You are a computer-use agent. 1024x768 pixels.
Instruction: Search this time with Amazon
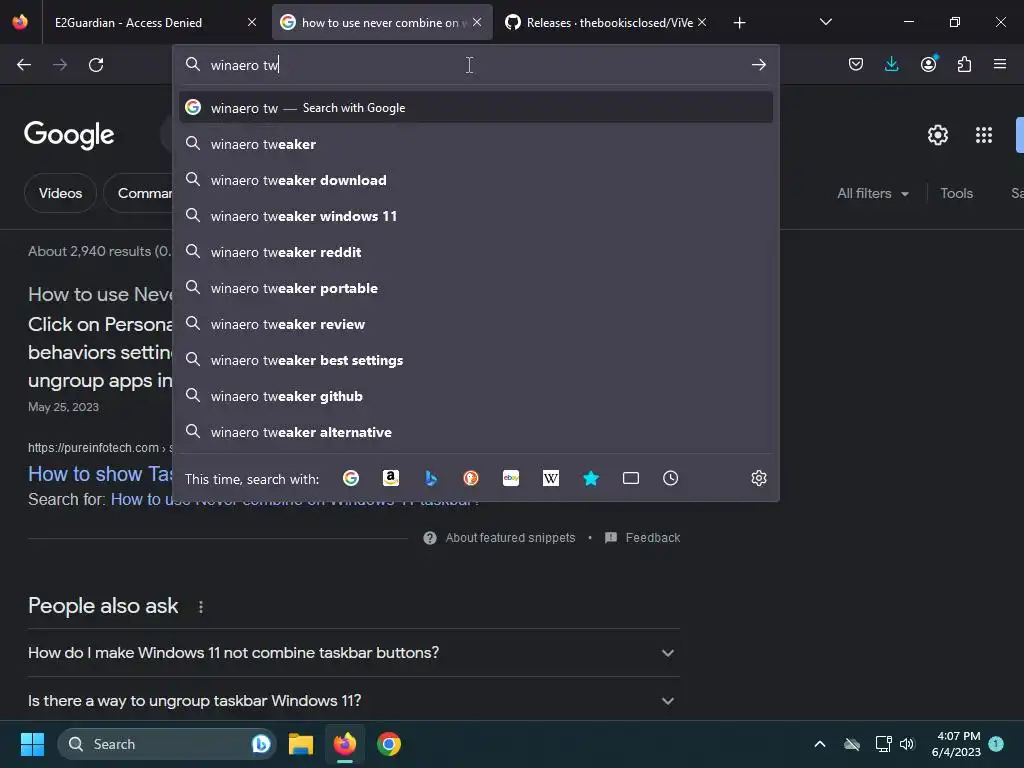coord(391,479)
